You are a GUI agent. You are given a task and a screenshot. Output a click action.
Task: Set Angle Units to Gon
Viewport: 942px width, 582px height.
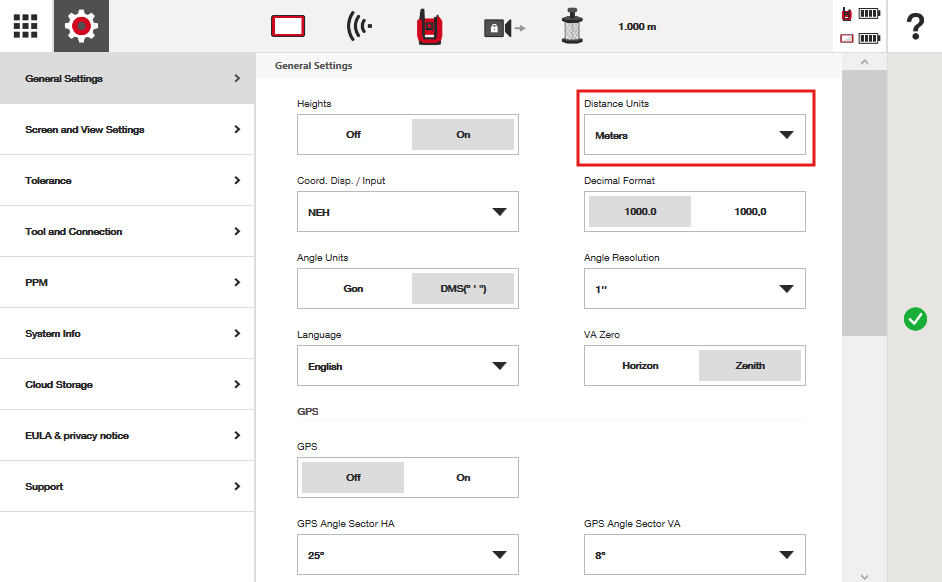coord(353,289)
